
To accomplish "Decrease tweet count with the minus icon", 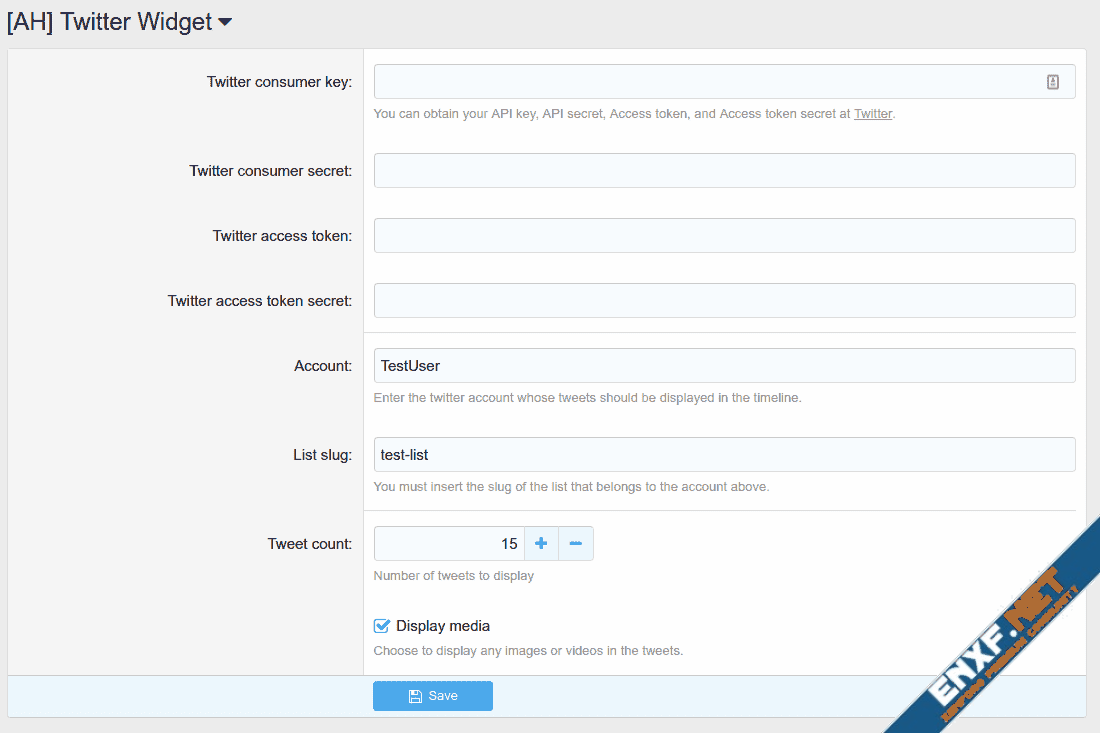I will pyautogui.click(x=576, y=544).
